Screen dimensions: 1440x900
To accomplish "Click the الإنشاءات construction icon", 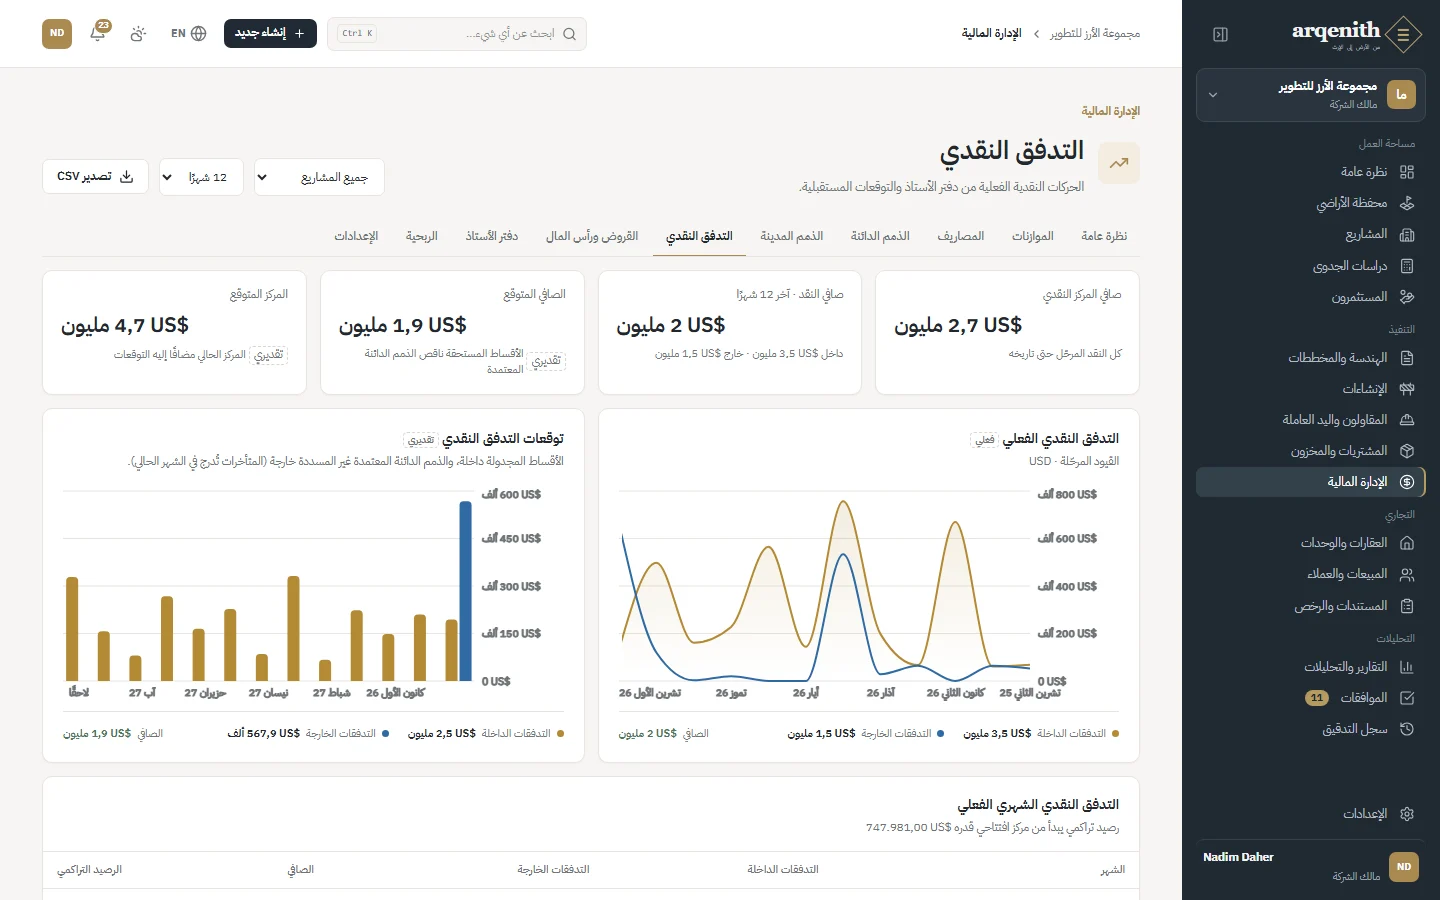I will [x=1407, y=389].
